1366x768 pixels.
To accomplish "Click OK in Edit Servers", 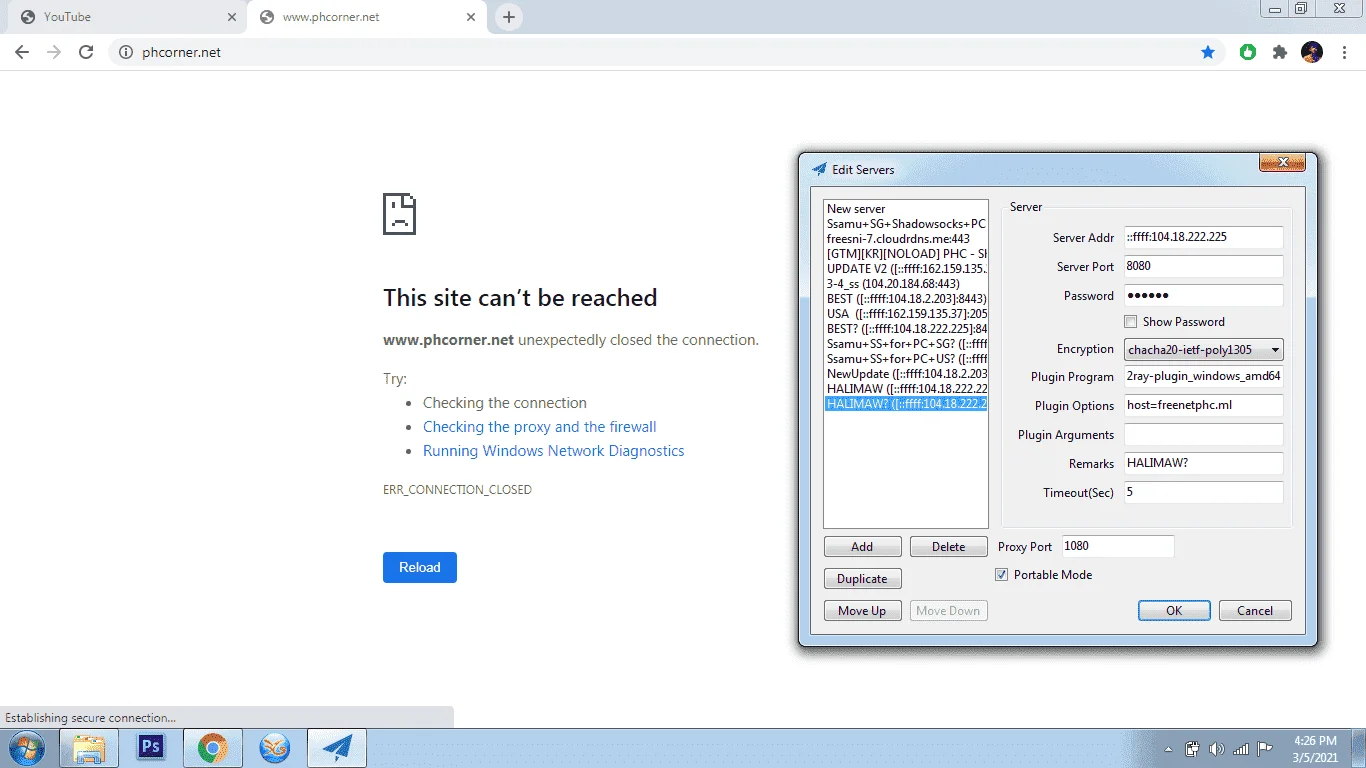I will [x=1174, y=611].
